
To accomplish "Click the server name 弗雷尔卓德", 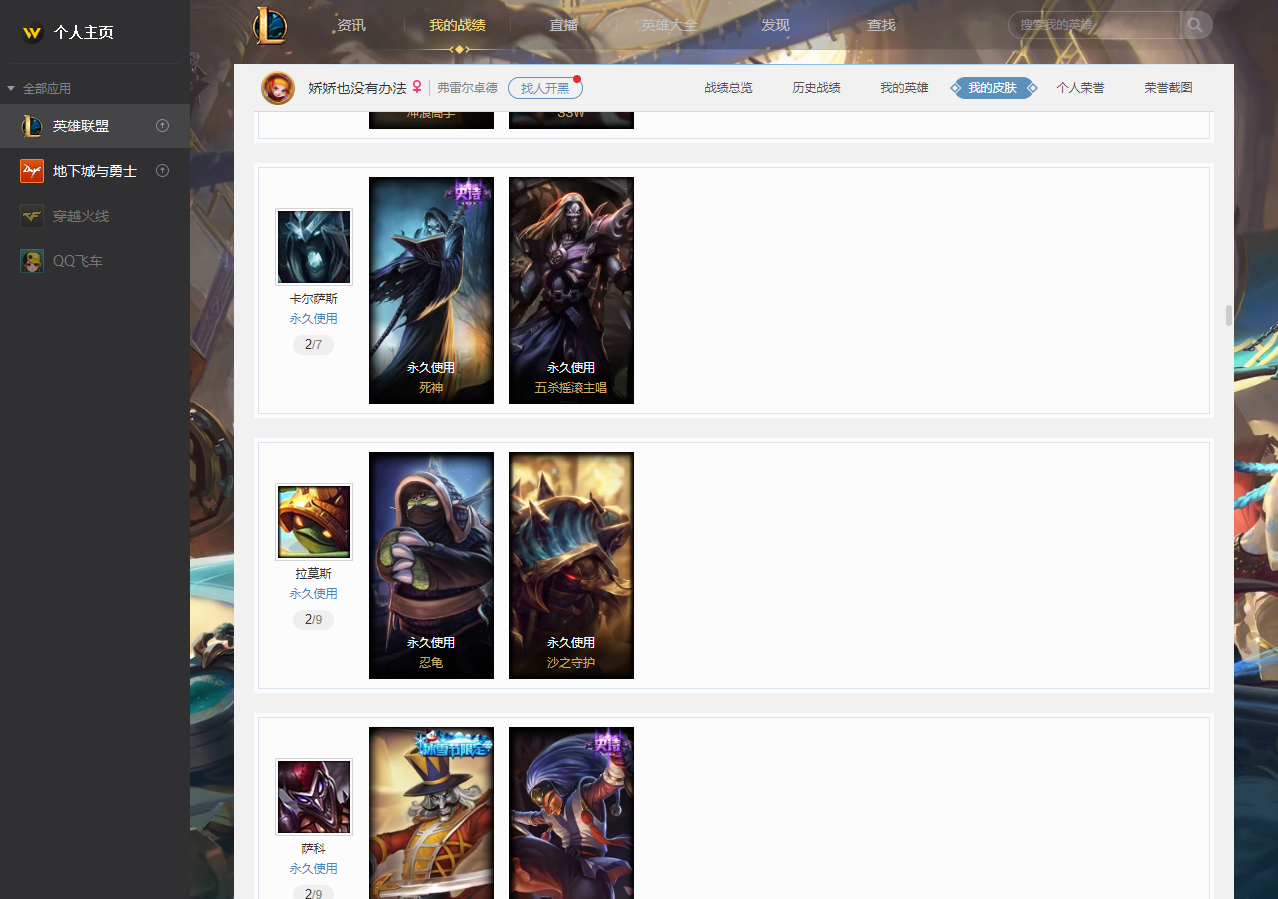I will (x=467, y=88).
